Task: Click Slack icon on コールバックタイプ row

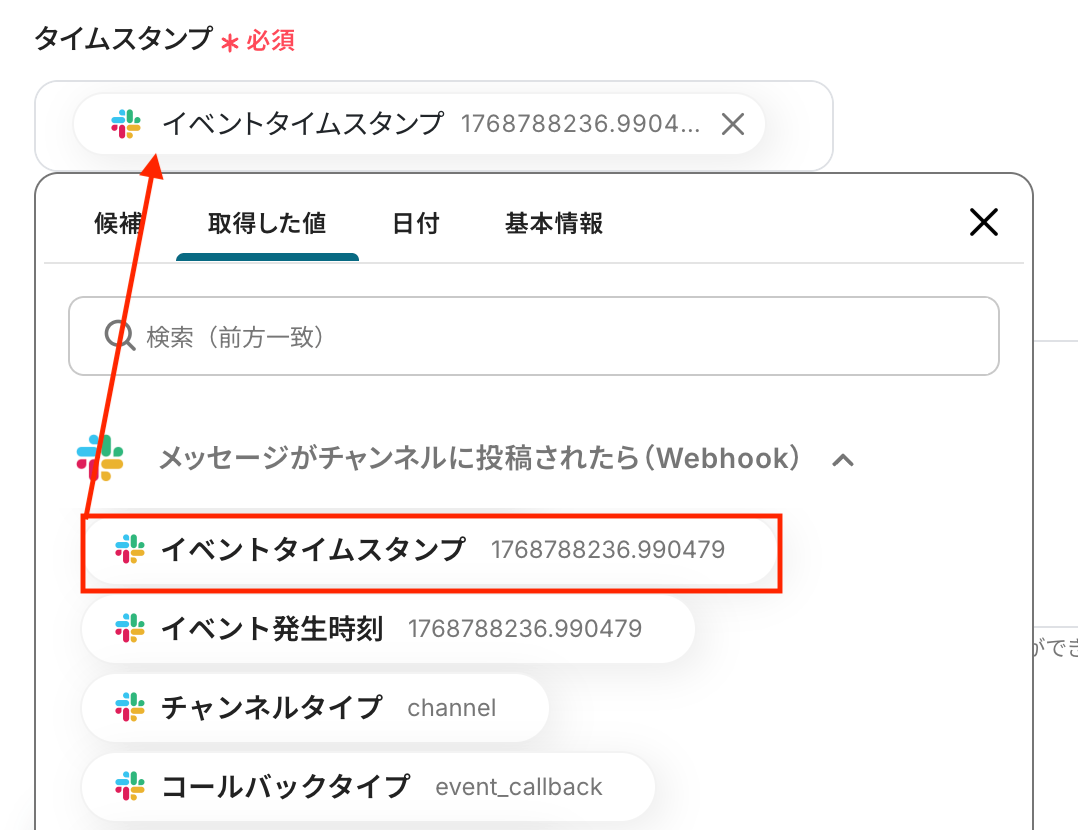Action: tap(130, 787)
